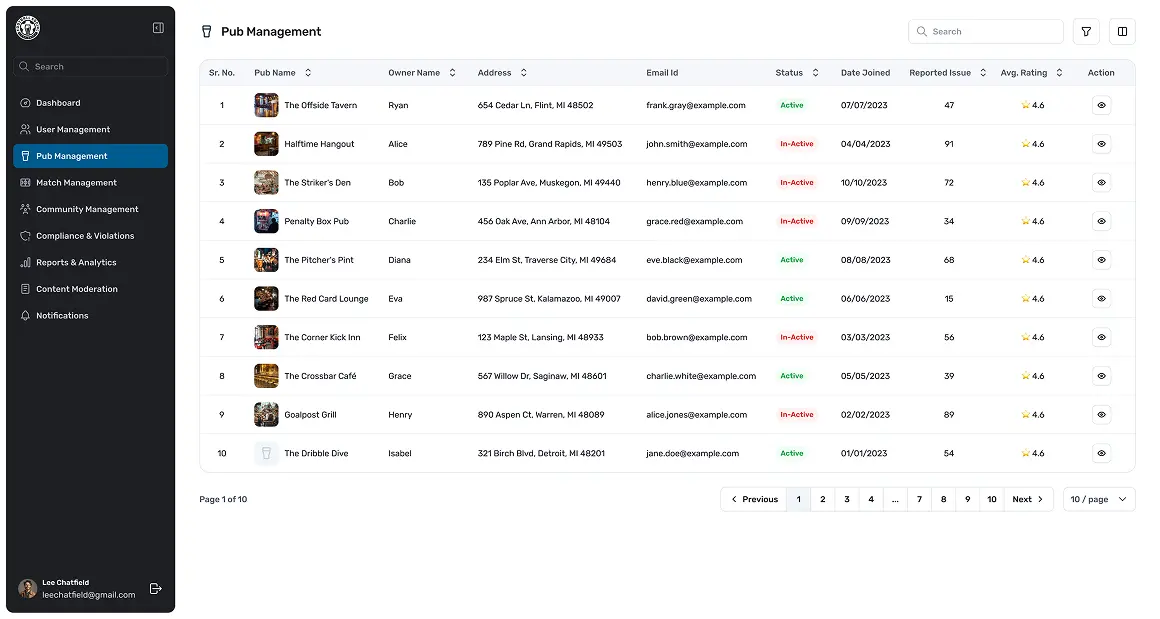Open User Management in sidebar

click(x=73, y=130)
